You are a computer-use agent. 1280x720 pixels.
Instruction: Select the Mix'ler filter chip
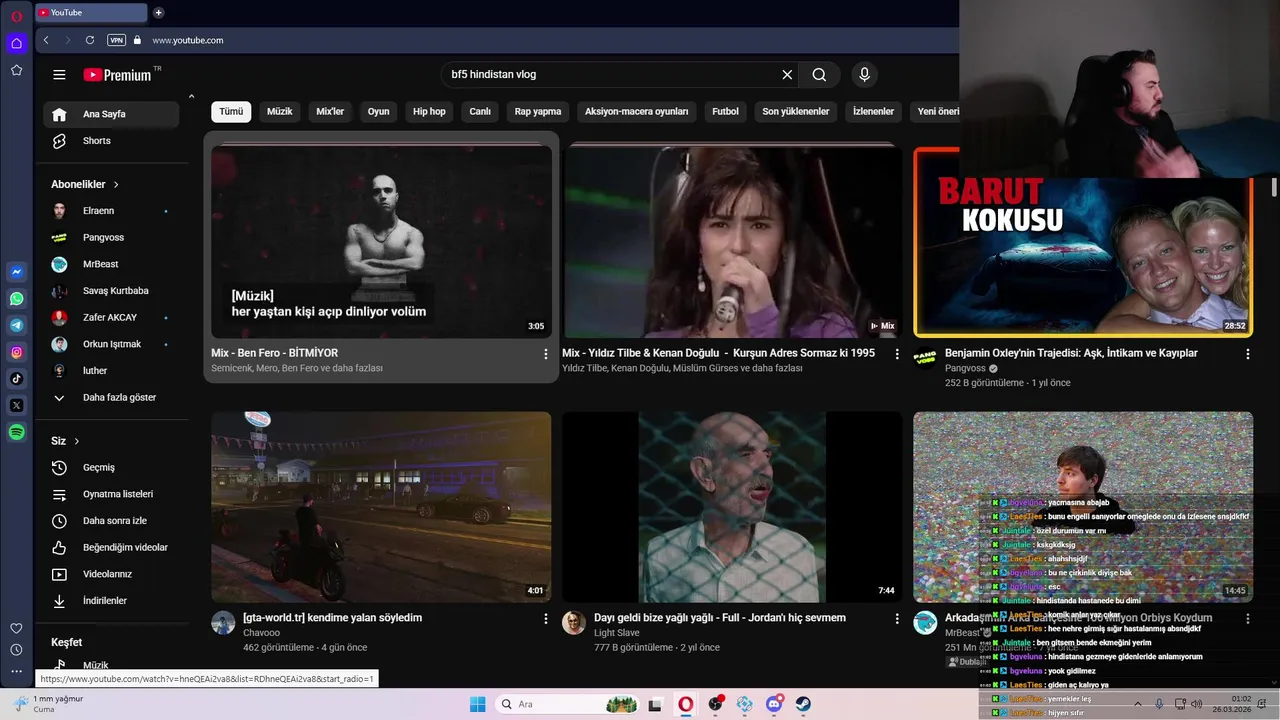tap(330, 112)
